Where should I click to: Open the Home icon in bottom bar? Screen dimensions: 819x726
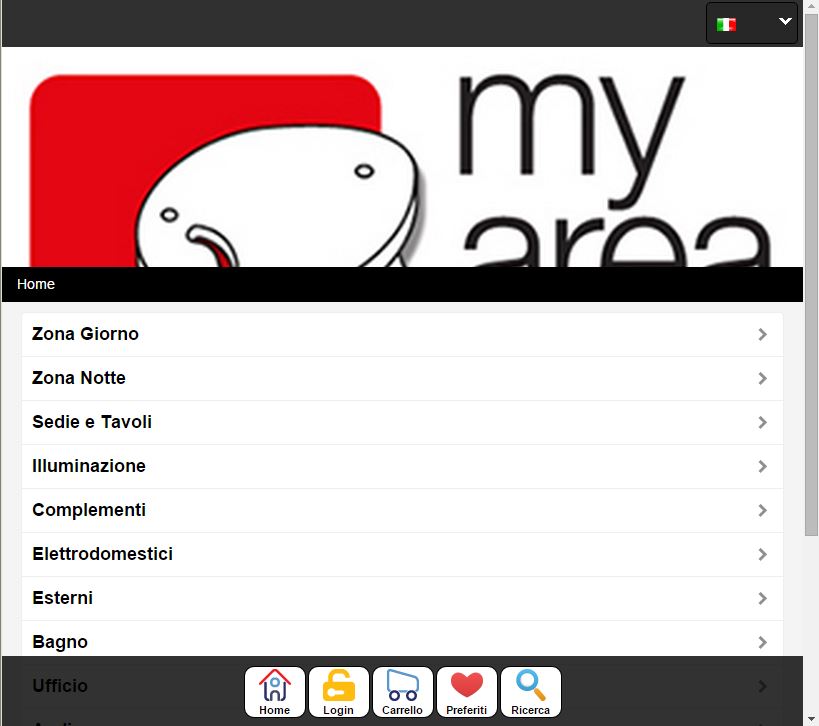(274, 692)
